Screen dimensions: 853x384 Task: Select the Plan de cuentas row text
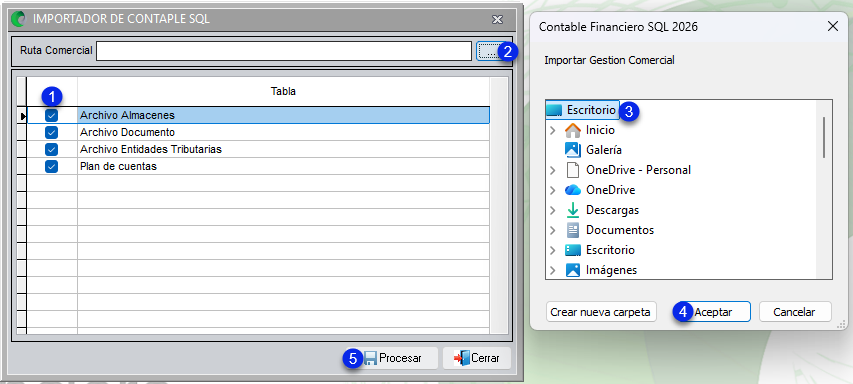point(118,166)
